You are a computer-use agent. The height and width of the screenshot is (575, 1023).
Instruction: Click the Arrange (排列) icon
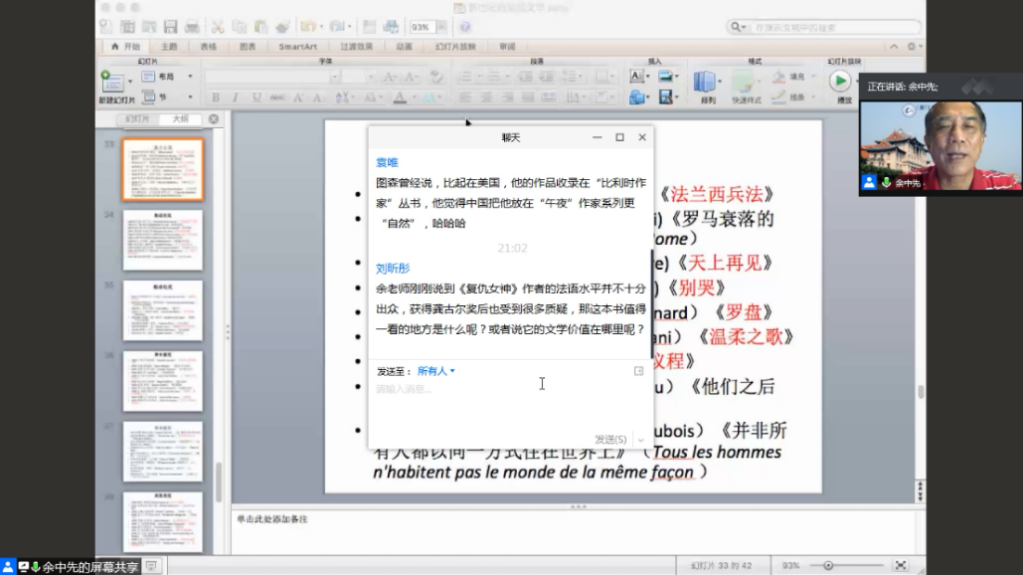click(x=707, y=82)
